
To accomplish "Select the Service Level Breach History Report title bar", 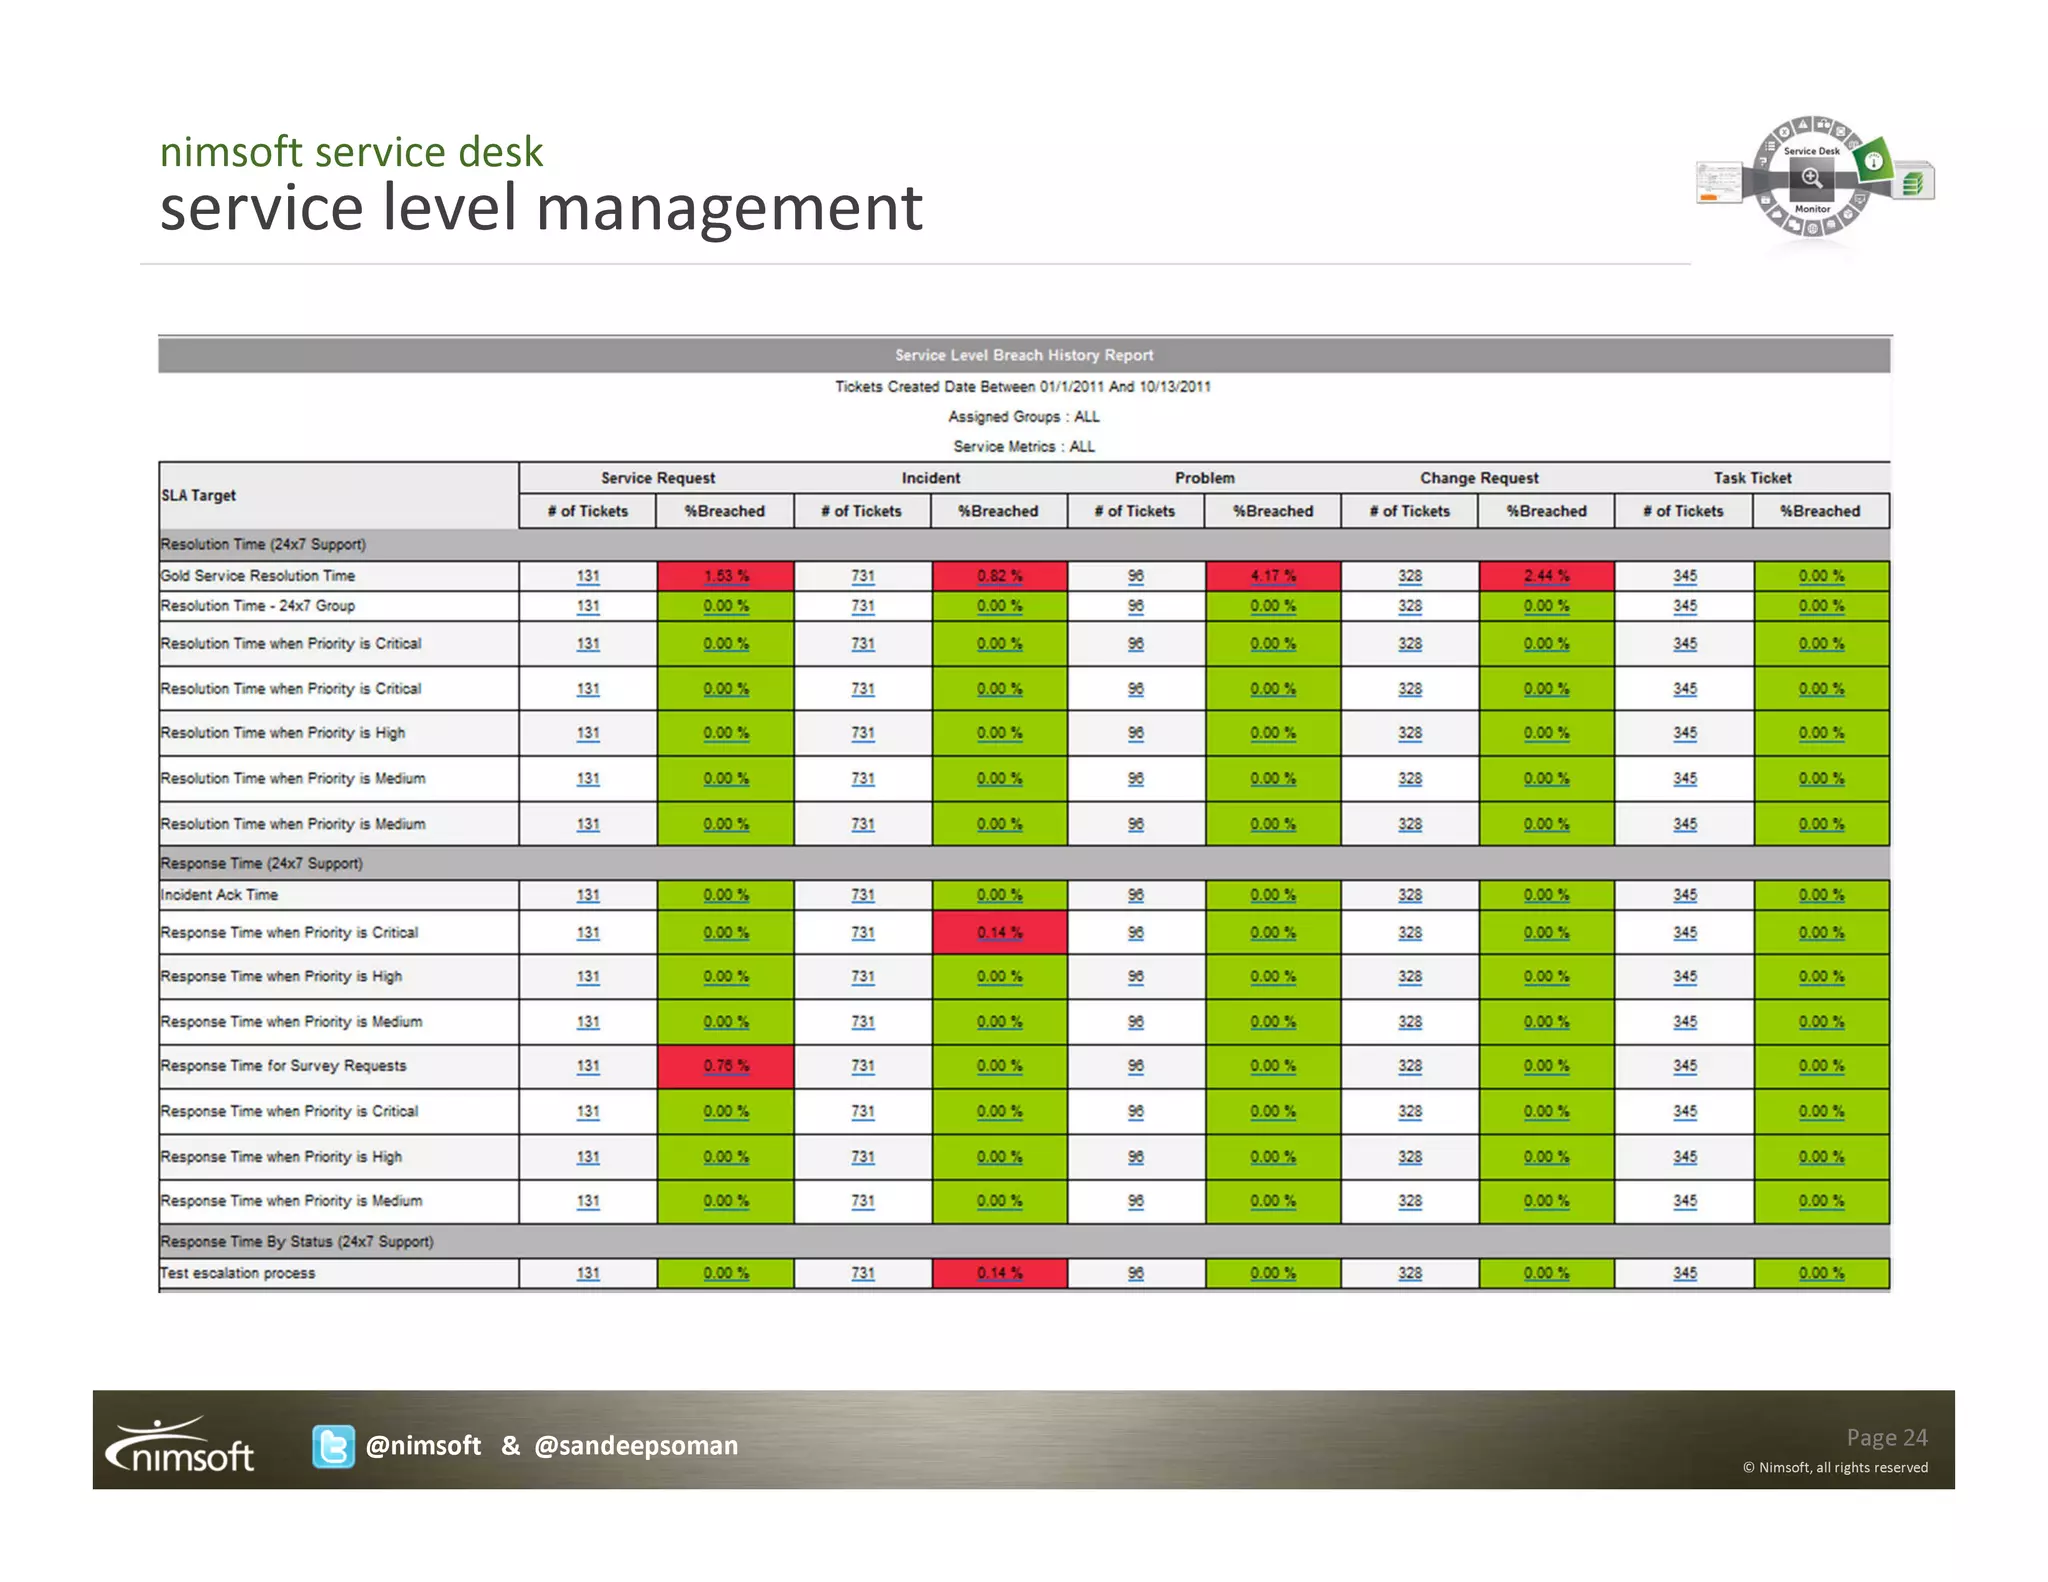I will click(1024, 355).
